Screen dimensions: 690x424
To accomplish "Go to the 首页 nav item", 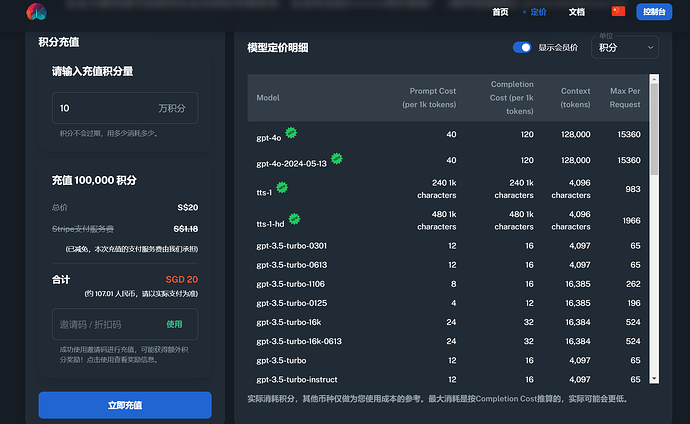I will (500, 12).
